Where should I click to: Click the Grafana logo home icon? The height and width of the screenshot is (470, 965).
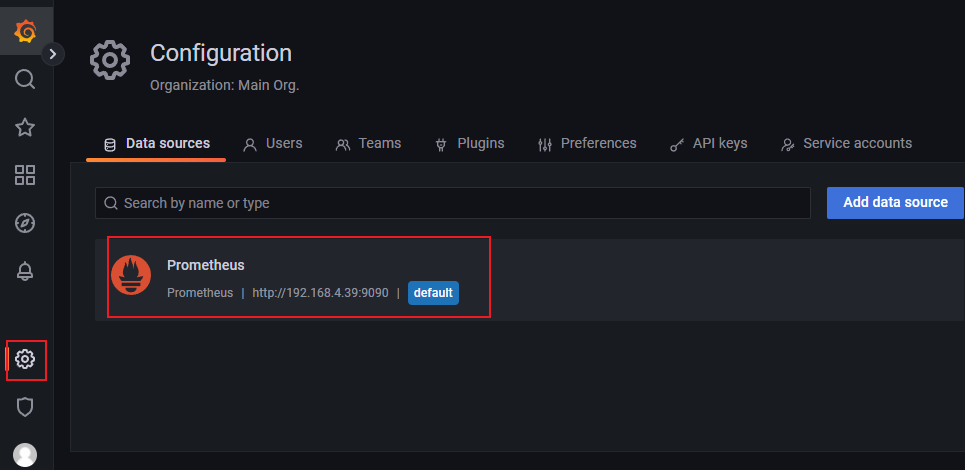pos(25,31)
